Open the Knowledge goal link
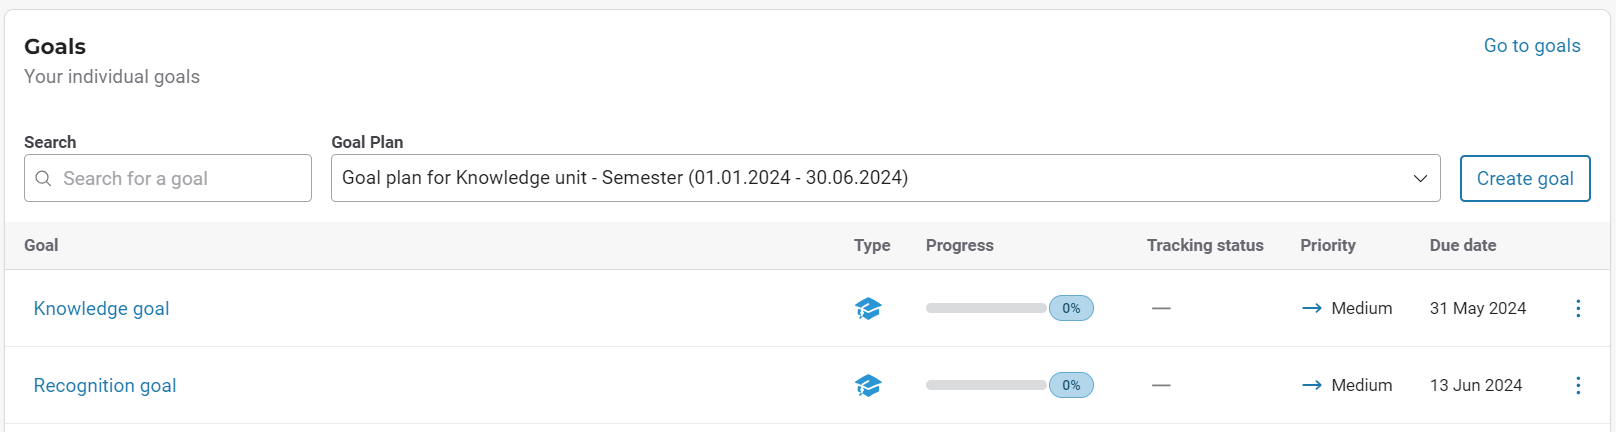 pyautogui.click(x=101, y=309)
